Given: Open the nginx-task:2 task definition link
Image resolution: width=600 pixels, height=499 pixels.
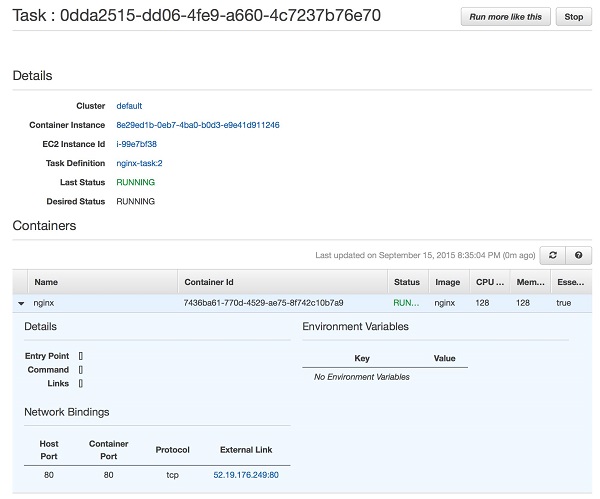Looking at the screenshot, I should (x=139, y=163).
